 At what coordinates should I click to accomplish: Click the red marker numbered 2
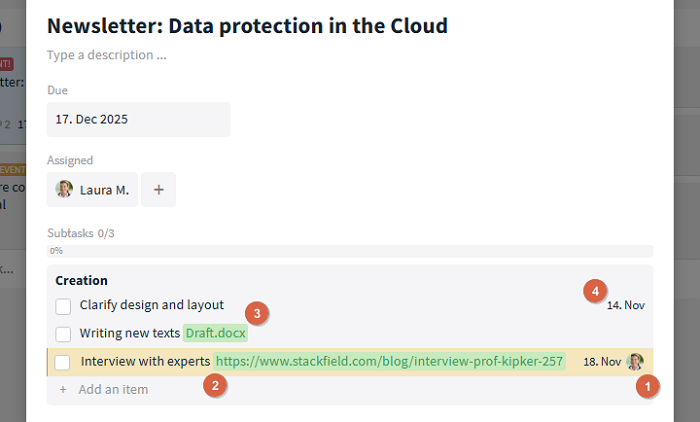[x=213, y=385]
